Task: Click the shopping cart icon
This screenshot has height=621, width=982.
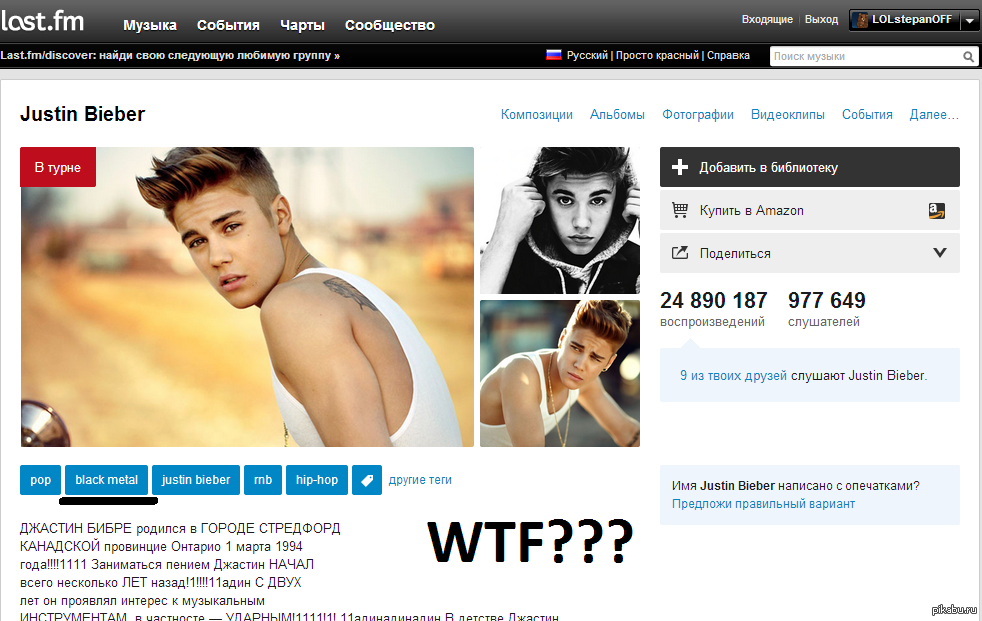Action: tap(680, 210)
